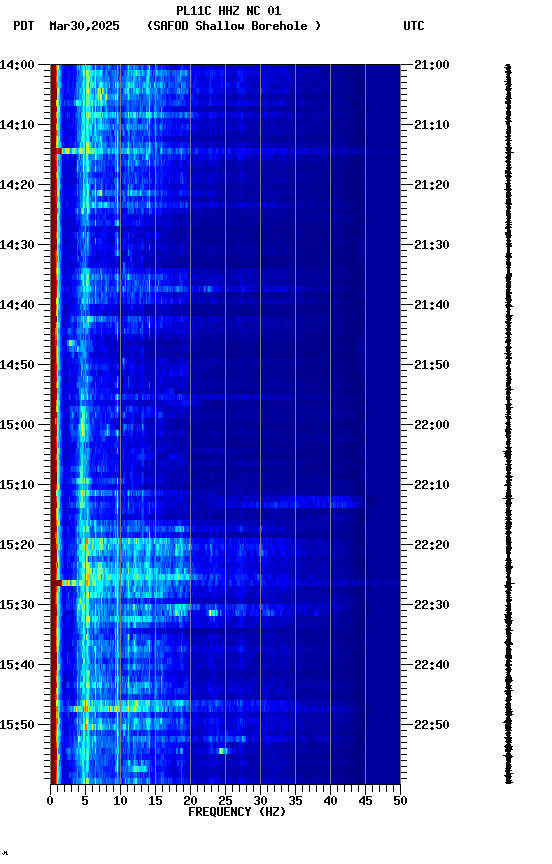Click the 45 Hz frequency axis label
This screenshot has width=552, height=864.
(365, 801)
